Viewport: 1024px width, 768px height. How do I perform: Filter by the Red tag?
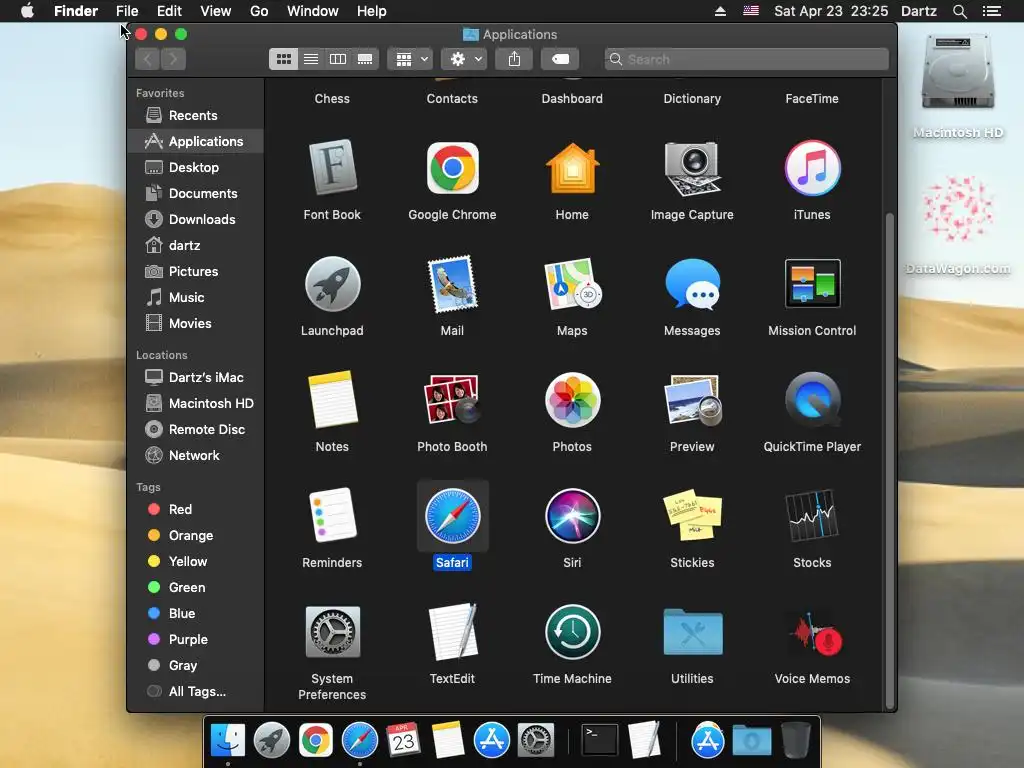(195, 509)
